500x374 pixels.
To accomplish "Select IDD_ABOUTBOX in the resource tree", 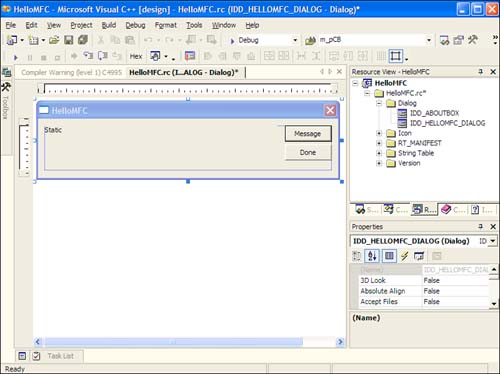I will click(434, 113).
